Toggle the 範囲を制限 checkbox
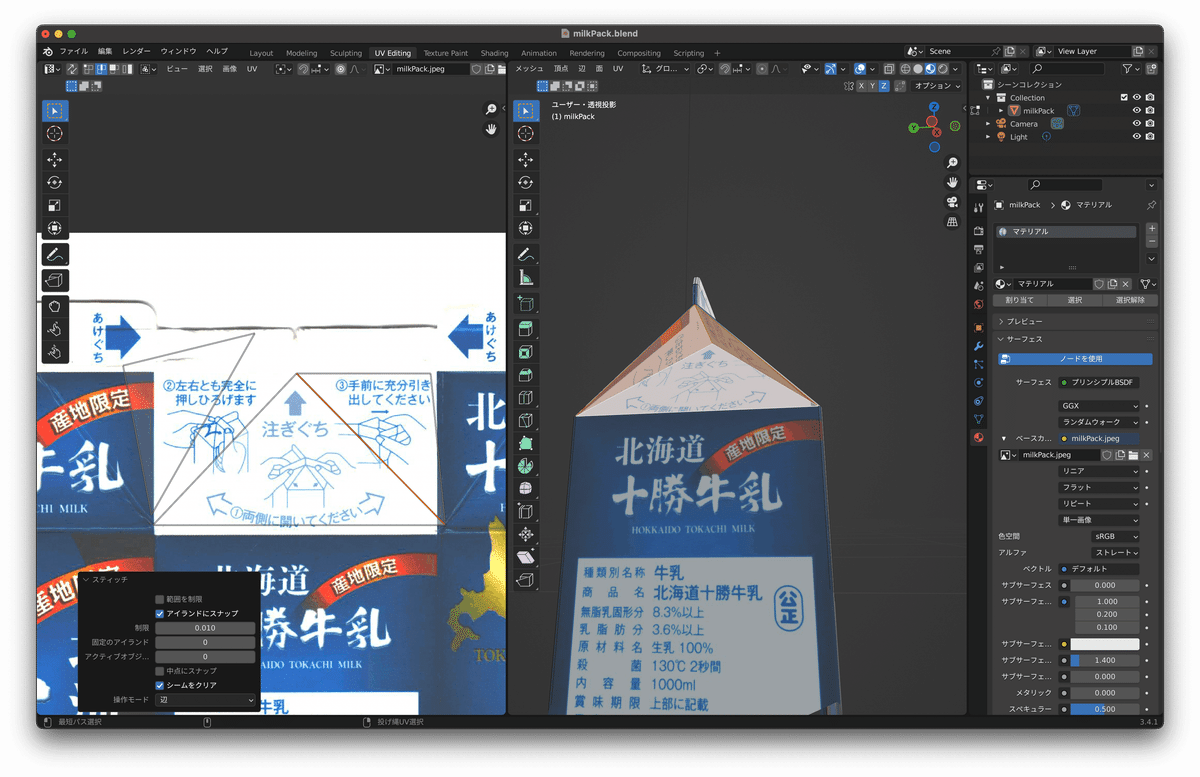The width and height of the screenshot is (1200, 777). pyautogui.click(x=160, y=599)
